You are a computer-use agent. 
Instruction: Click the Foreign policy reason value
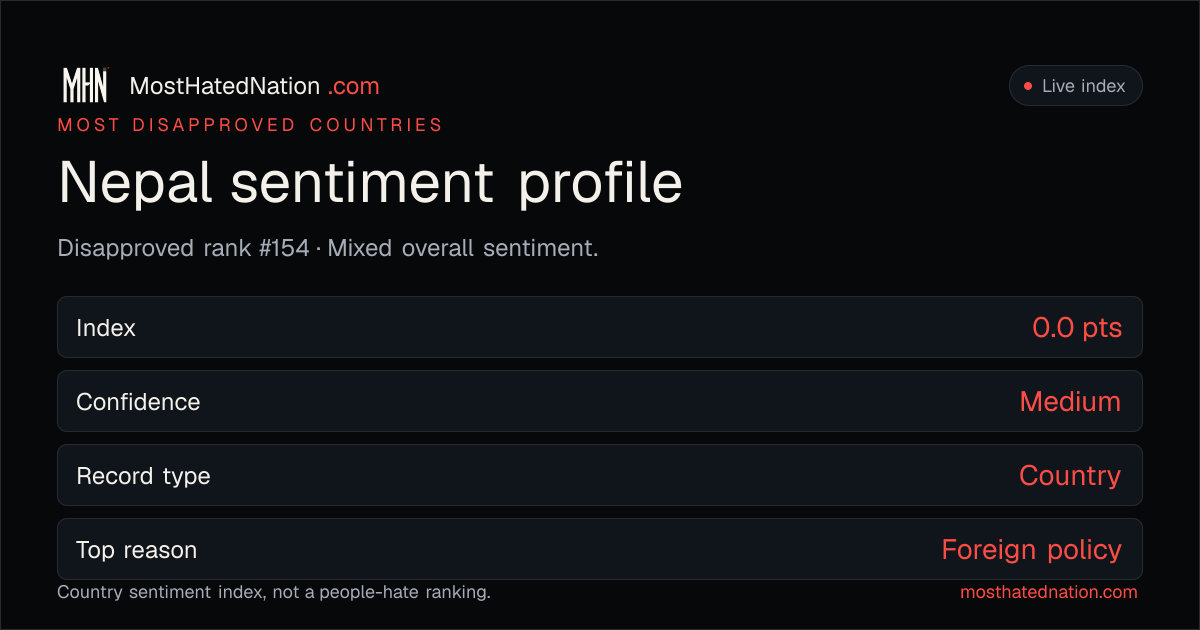click(x=1031, y=550)
